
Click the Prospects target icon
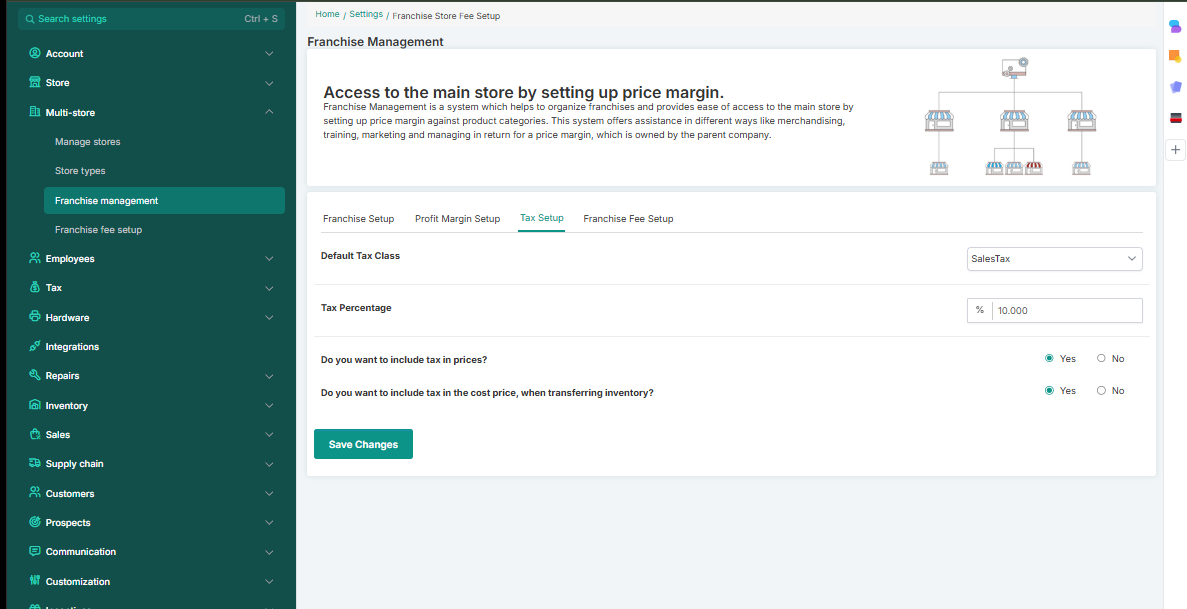pyautogui.click(x=35, y=523)
